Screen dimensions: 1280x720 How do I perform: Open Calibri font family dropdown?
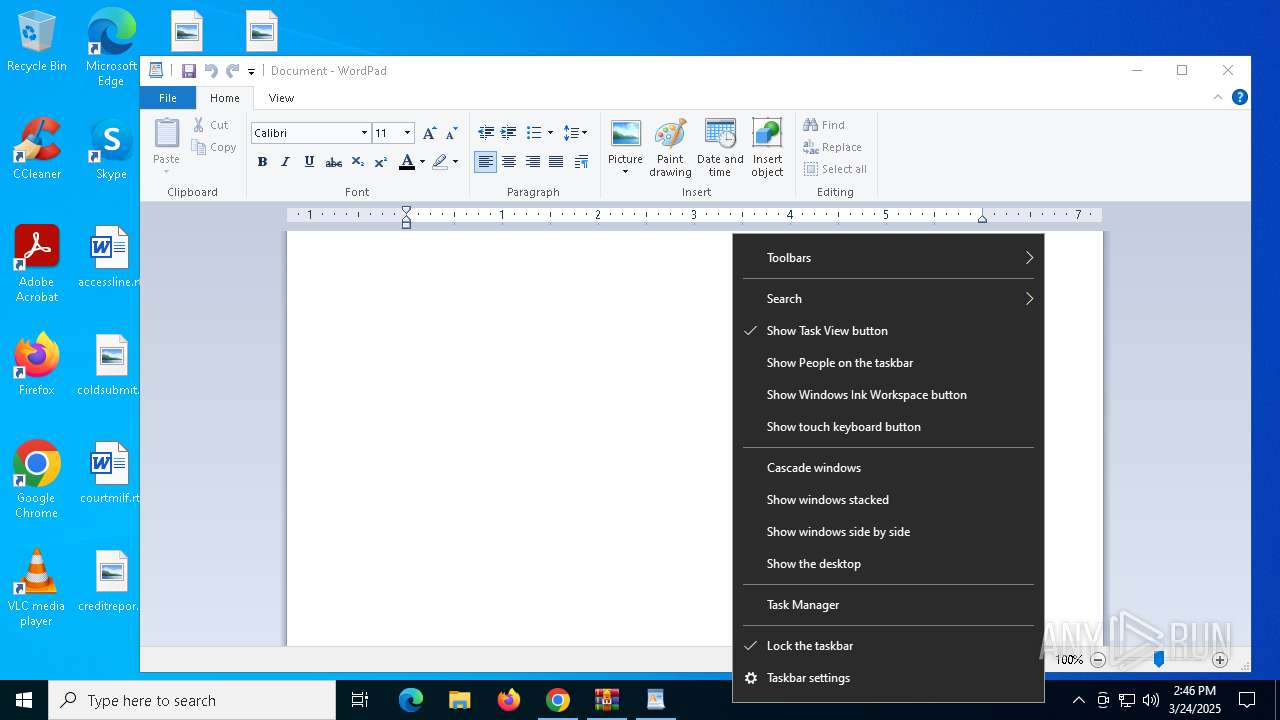[364, 133]
